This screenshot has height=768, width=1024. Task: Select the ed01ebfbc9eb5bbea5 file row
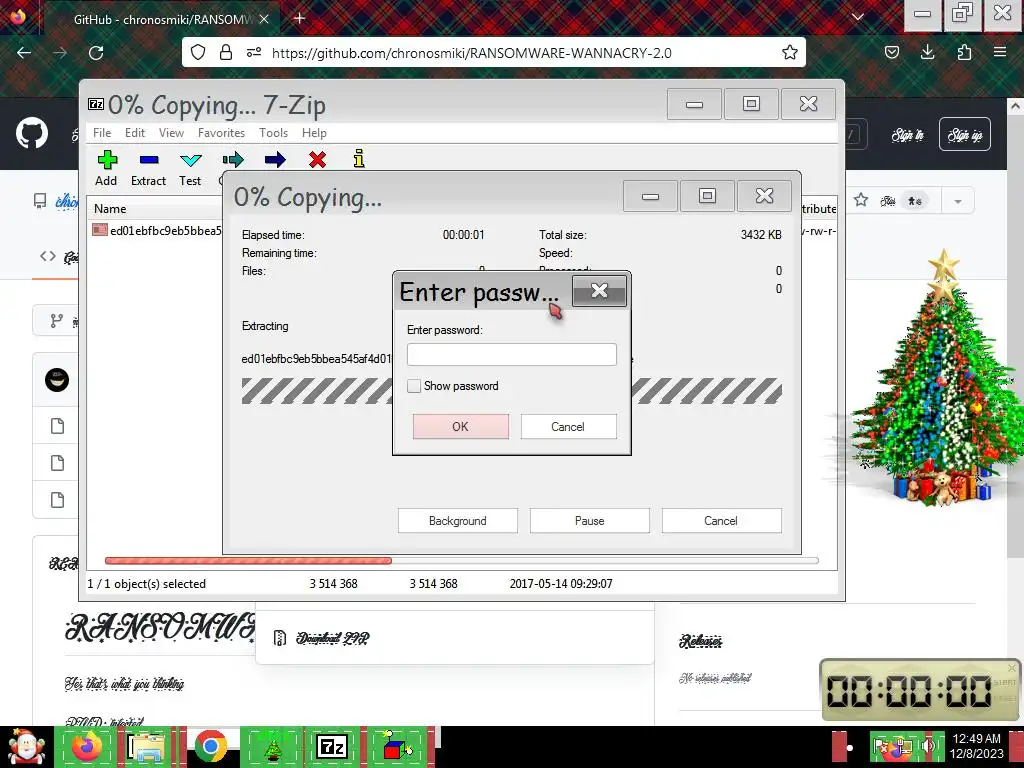(x=157, y=230)
